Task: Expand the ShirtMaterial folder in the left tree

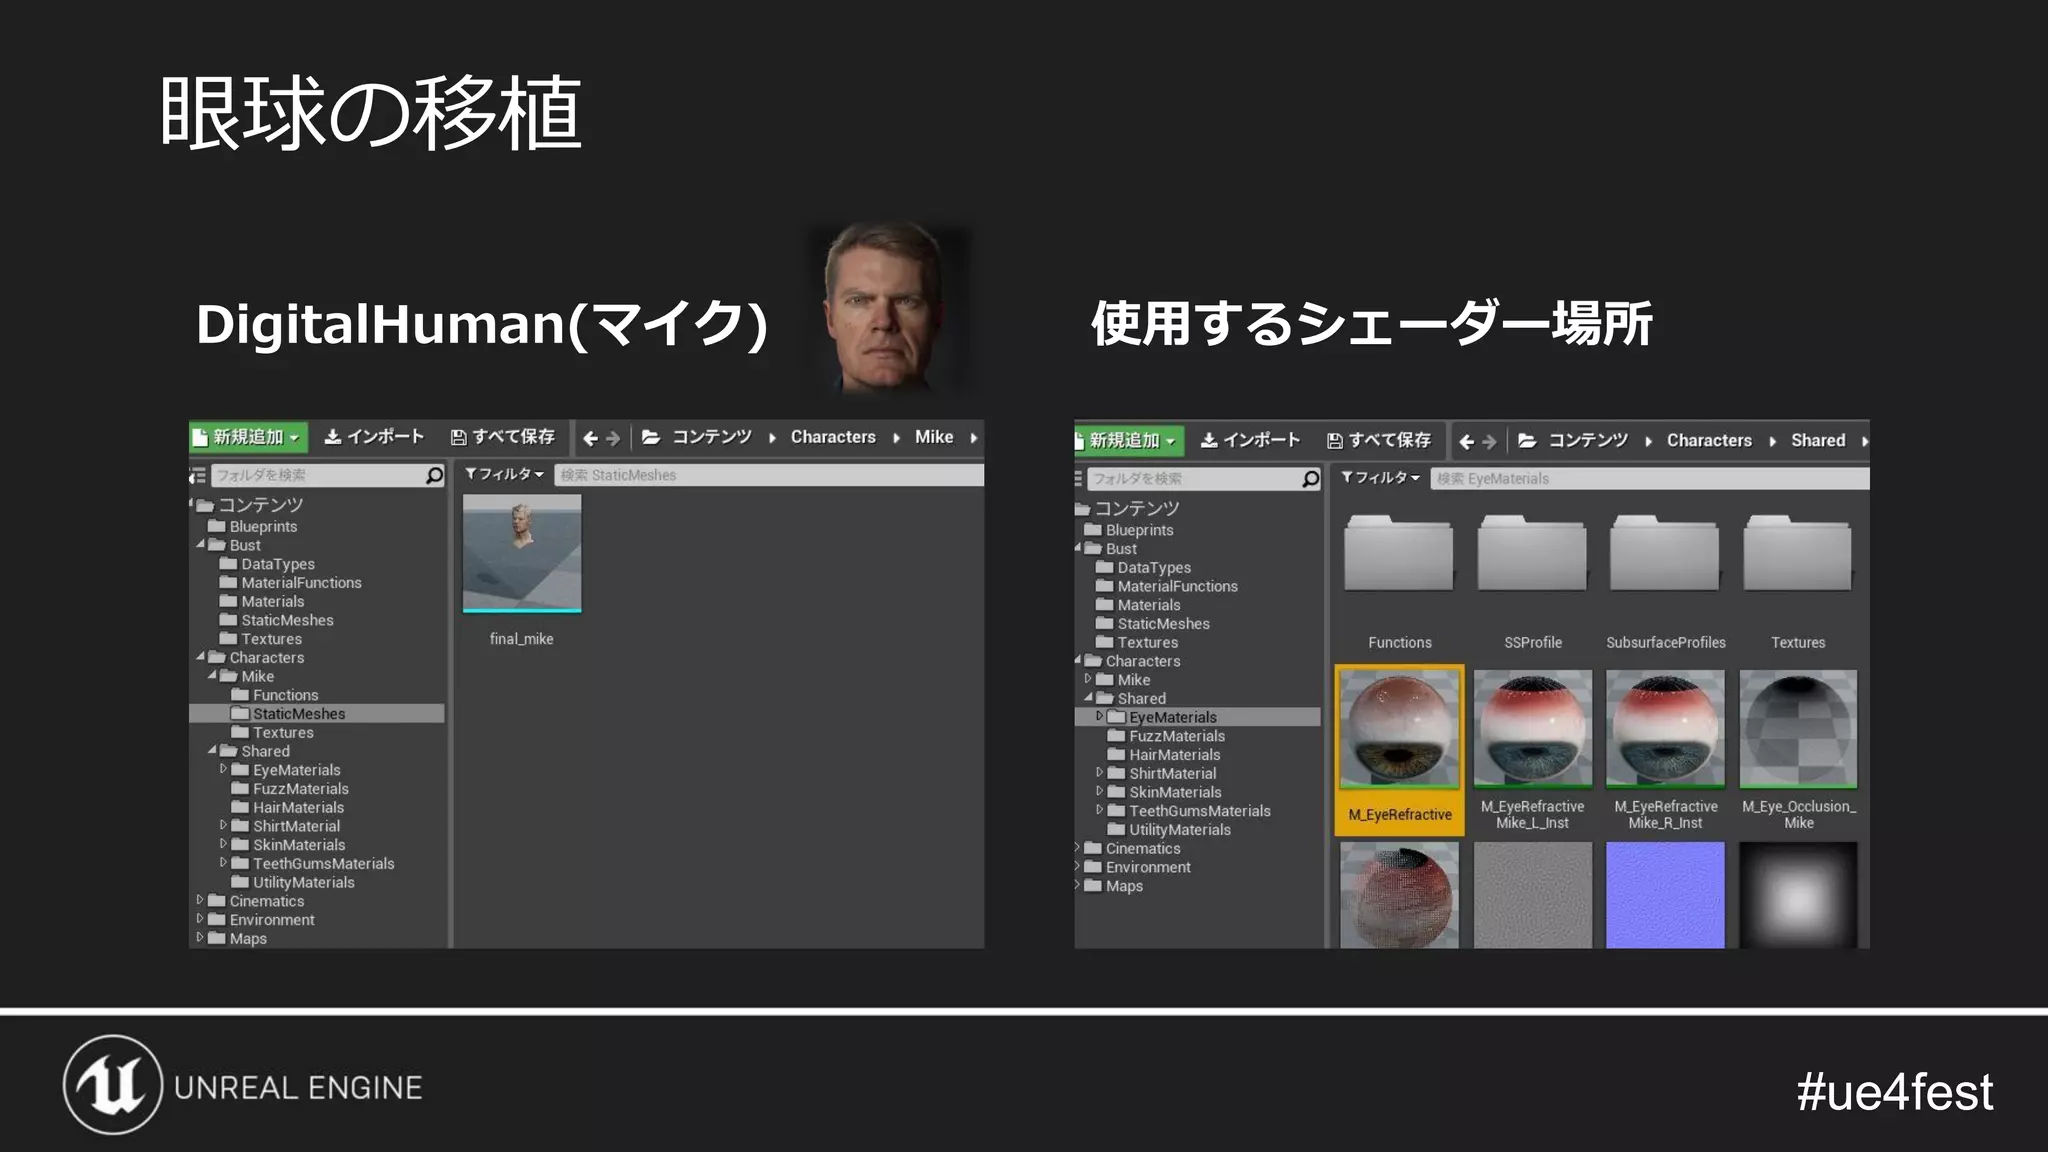Action: point(223,825)
